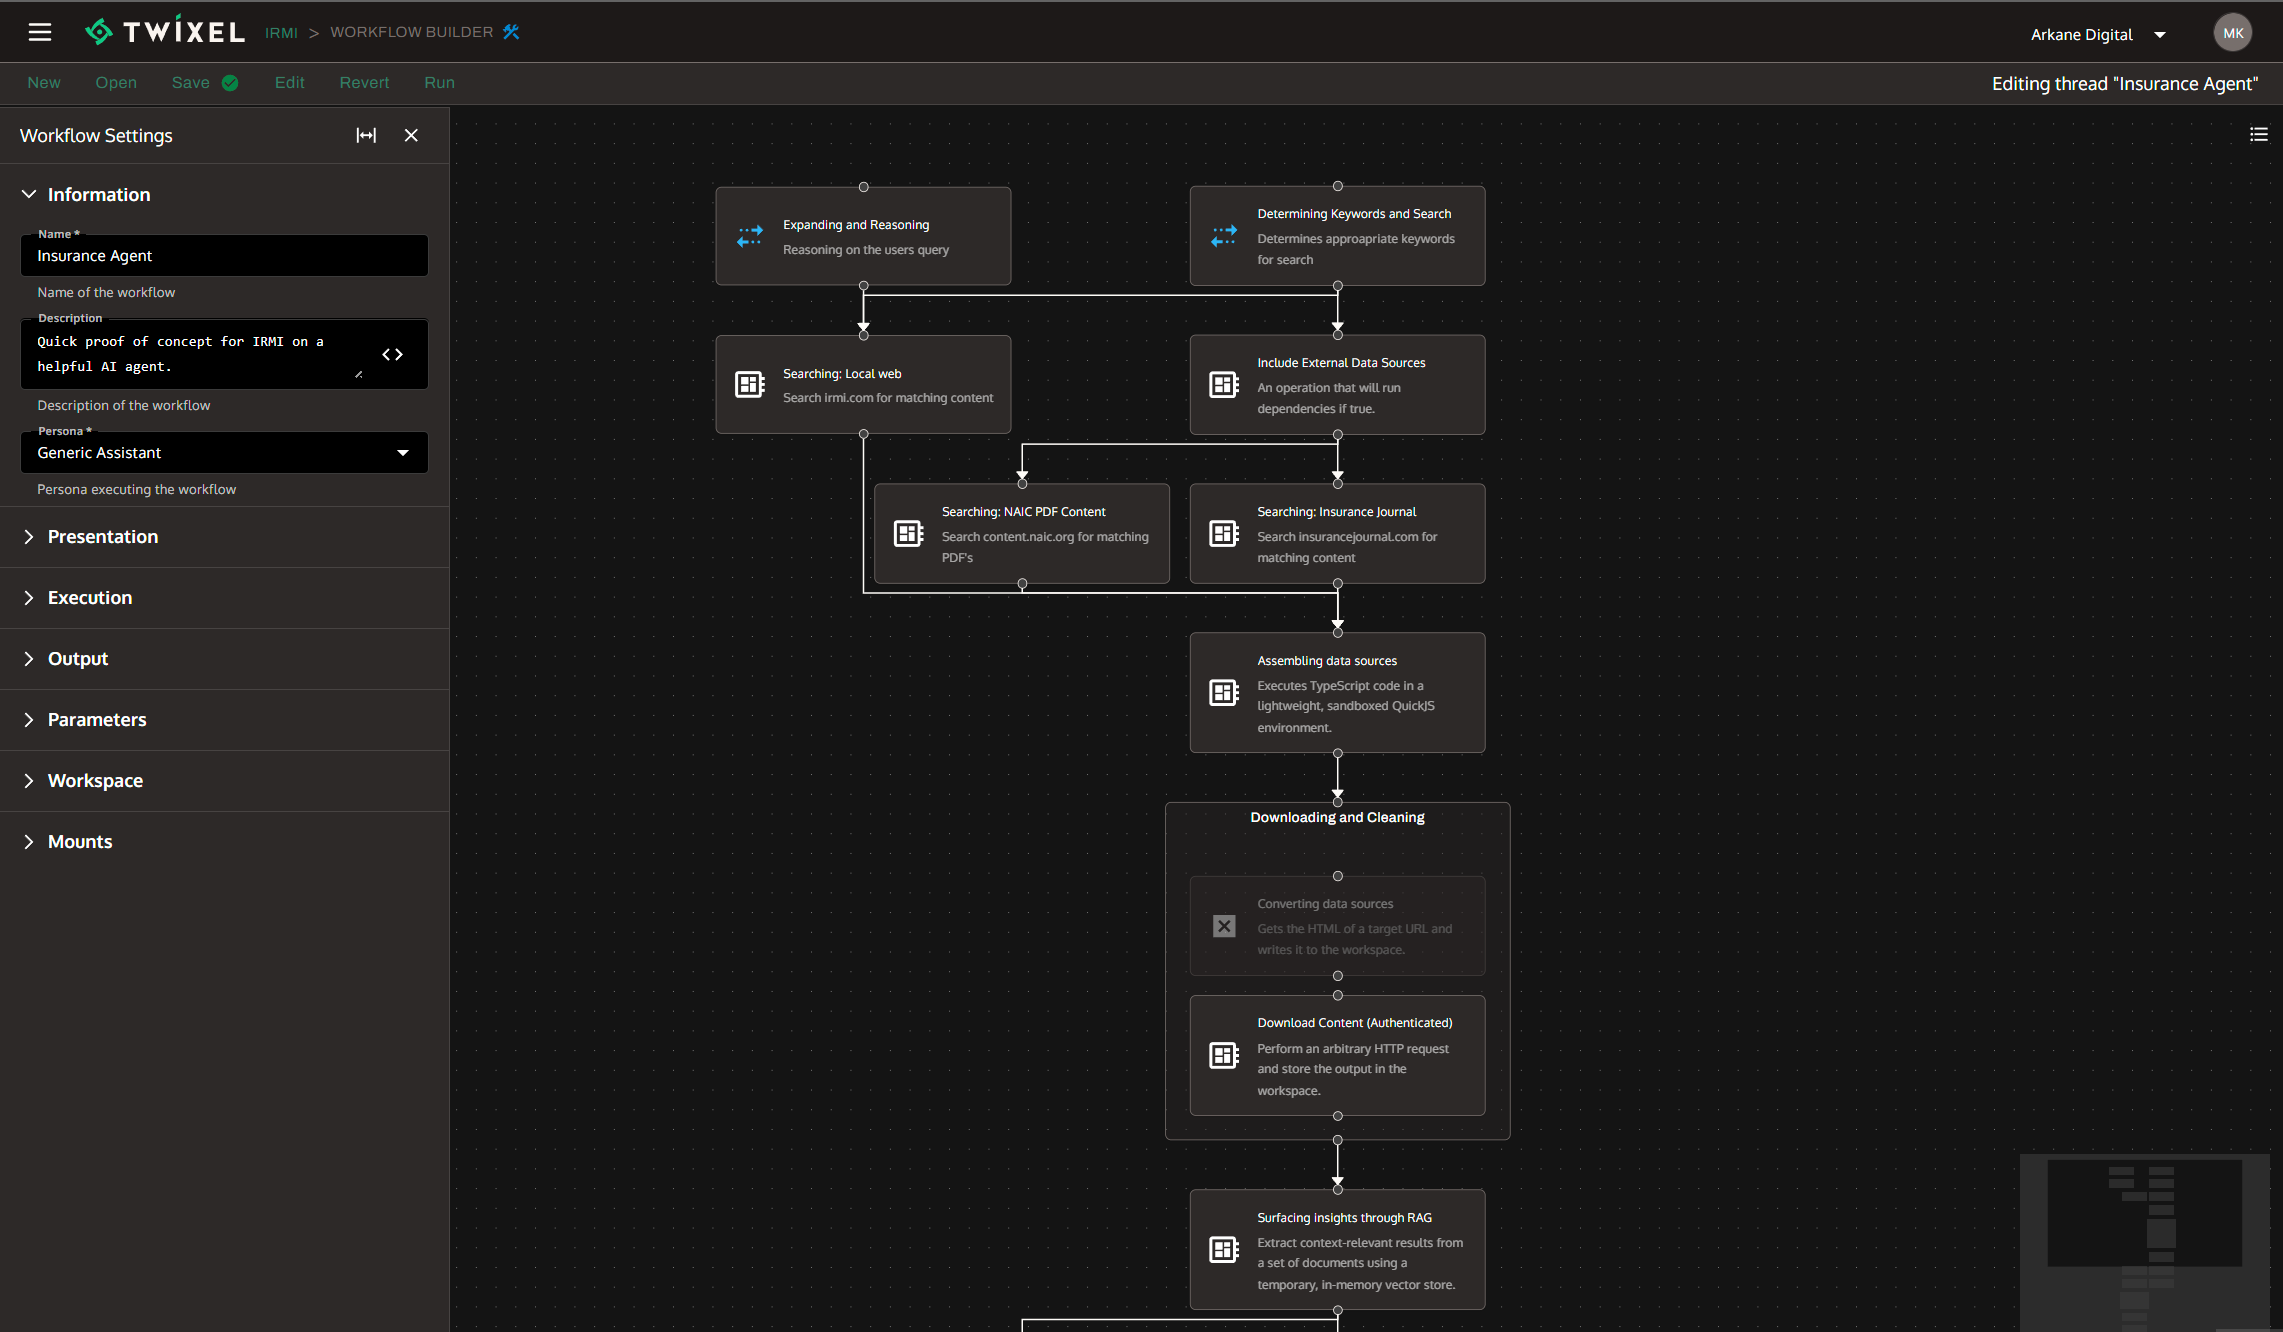Click the code icon on Assembling data sources node
2283x1332 pixels.
(x=1223, y=692)
